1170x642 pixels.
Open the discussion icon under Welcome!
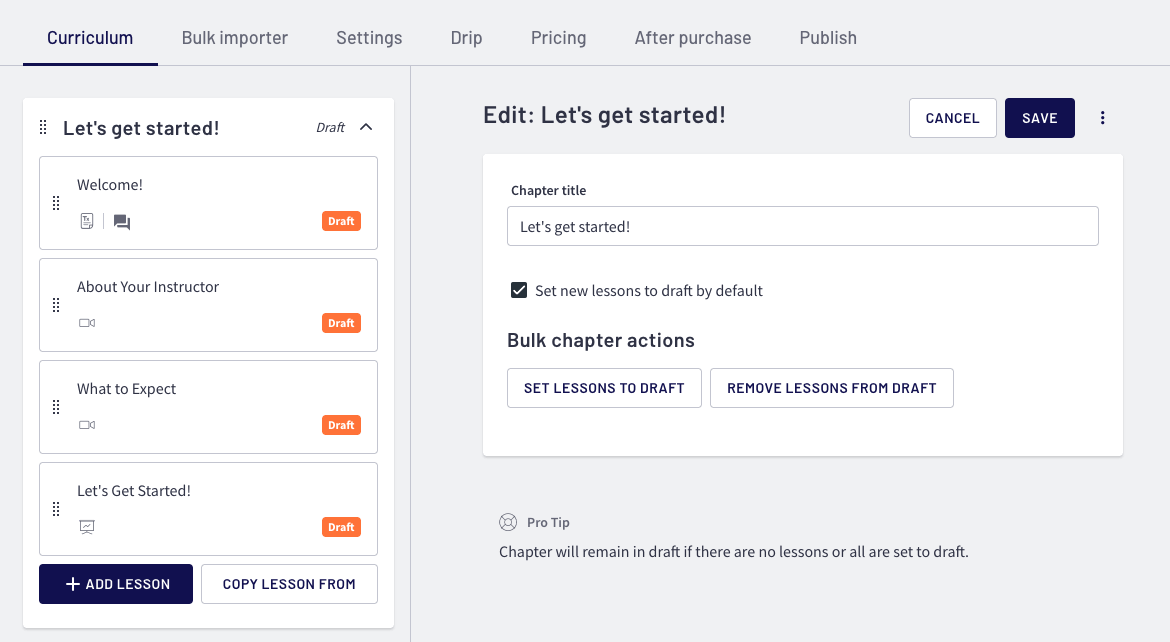121,221
